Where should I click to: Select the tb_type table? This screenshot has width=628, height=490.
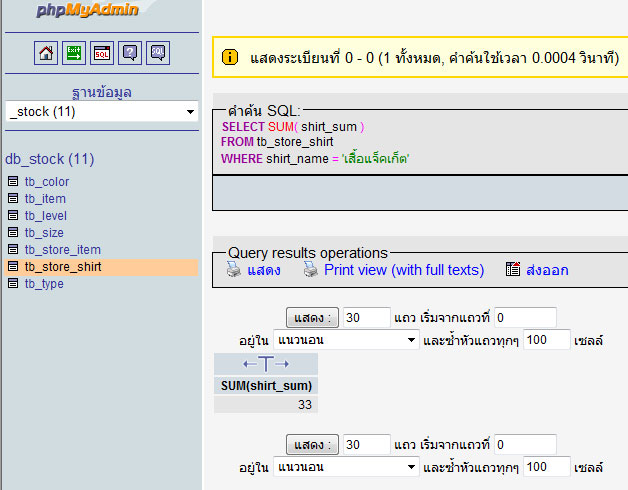(44, 284)
